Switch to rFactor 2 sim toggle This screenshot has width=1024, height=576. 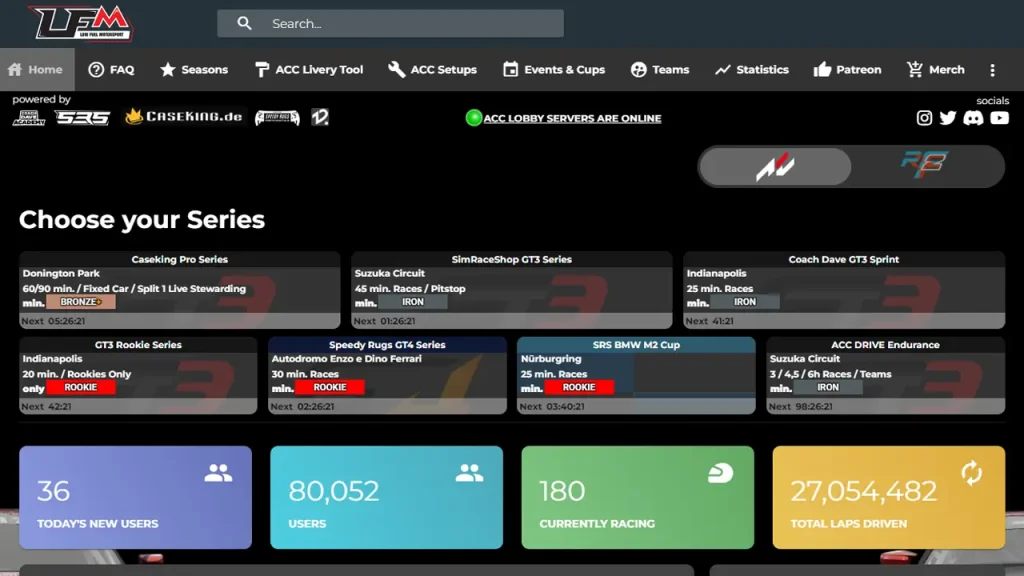click(x=925, y=166)
